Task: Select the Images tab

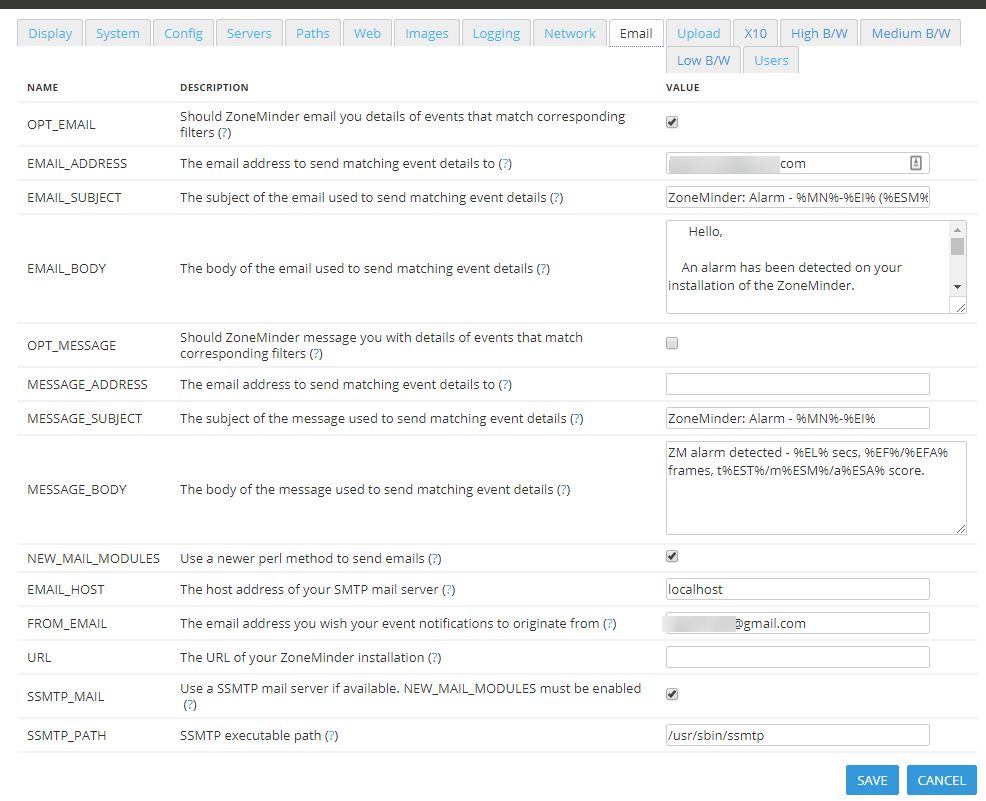Action: tap(426, 33)
